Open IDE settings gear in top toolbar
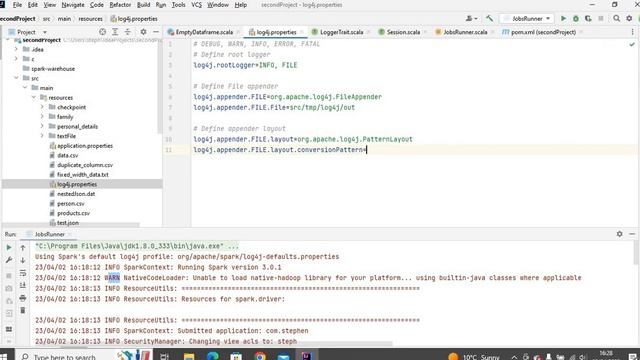This screenshot has width=640, height=360. click(629, 18)
